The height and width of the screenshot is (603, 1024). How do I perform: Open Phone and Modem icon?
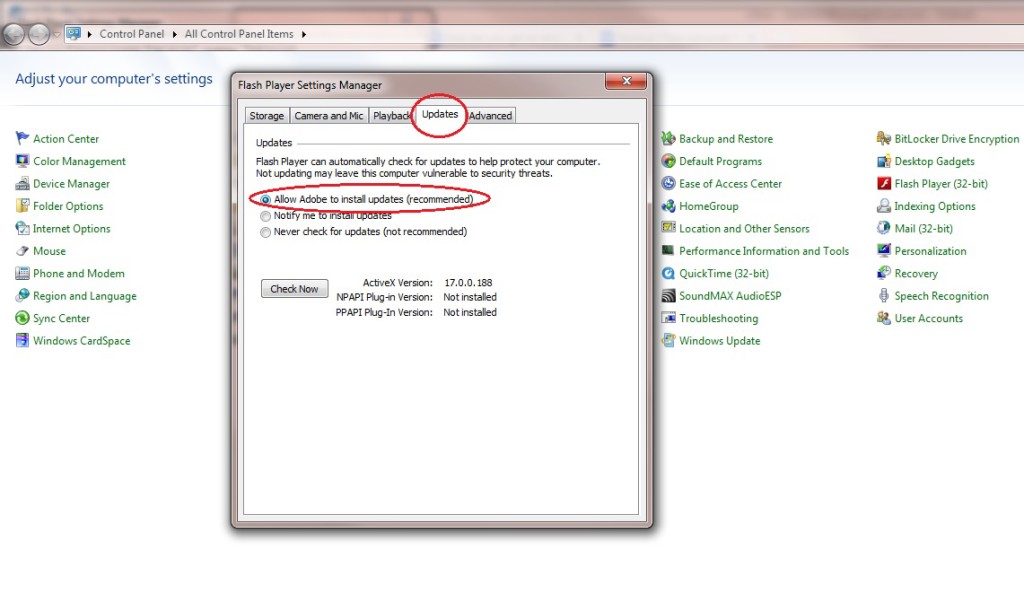click(22, 273)
